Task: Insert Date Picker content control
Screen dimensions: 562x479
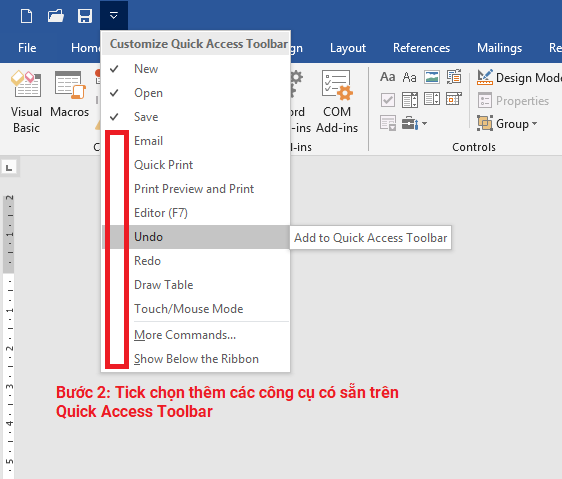Action: click(x=454, y=99)
